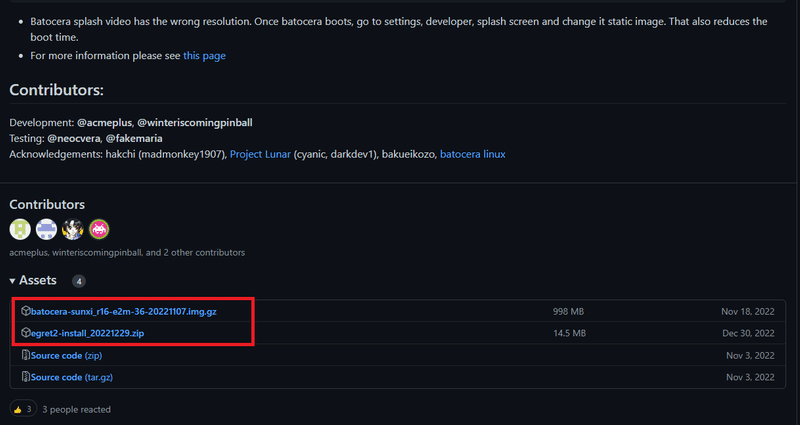Open @neocvera tester profile mention
800x425 pixels.
[74, 138]
